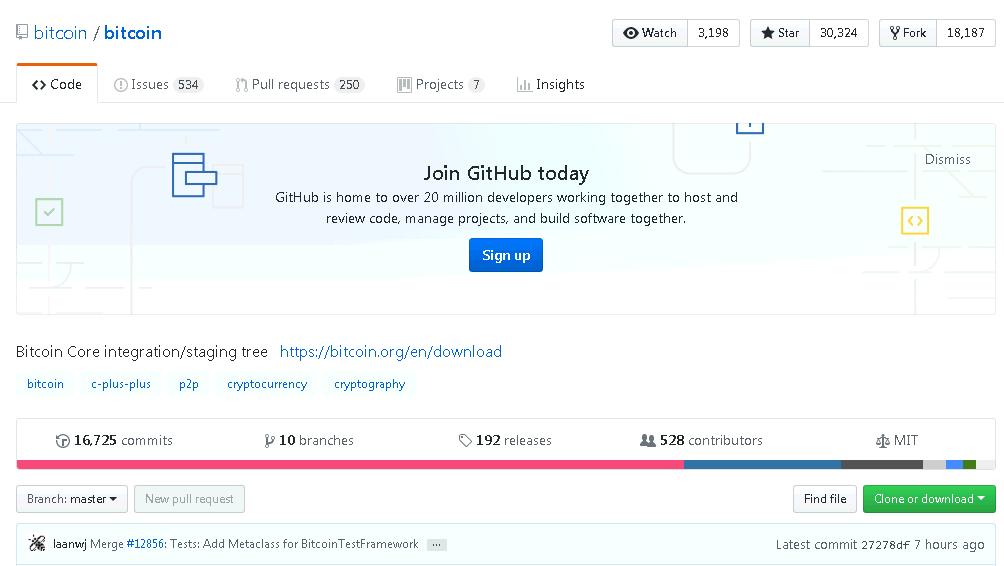
Task: Click the Projects board icon
Action: [x=404, y=85]
